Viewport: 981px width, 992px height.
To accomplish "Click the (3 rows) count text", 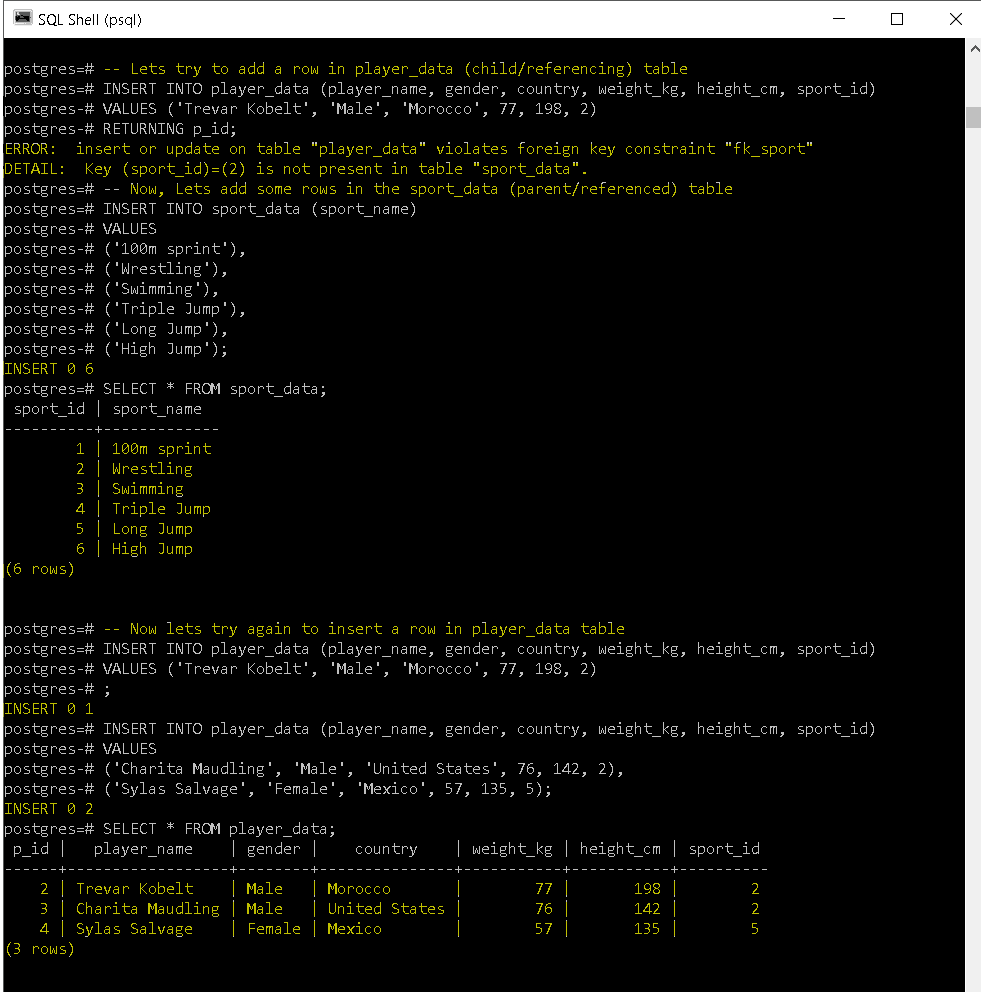I will [x=39, y=948].
